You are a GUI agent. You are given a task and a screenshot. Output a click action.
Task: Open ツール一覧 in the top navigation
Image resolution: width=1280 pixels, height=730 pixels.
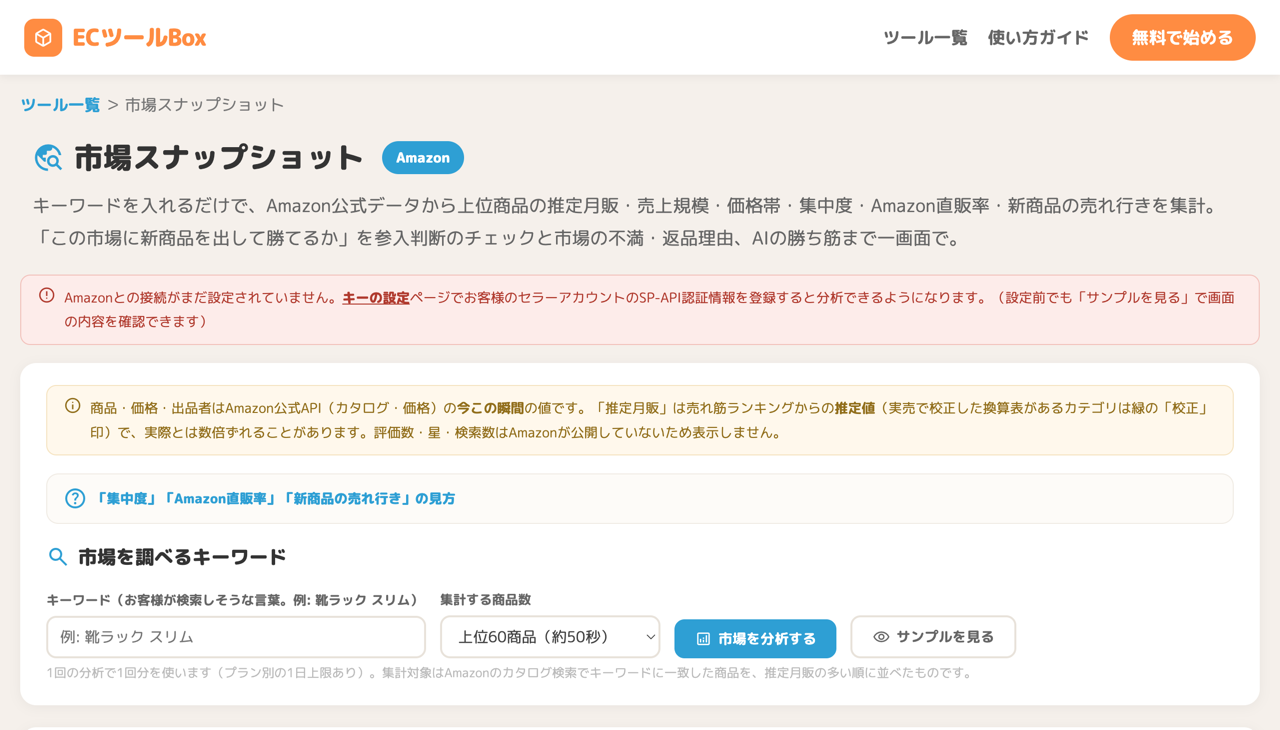coord(925,38)
